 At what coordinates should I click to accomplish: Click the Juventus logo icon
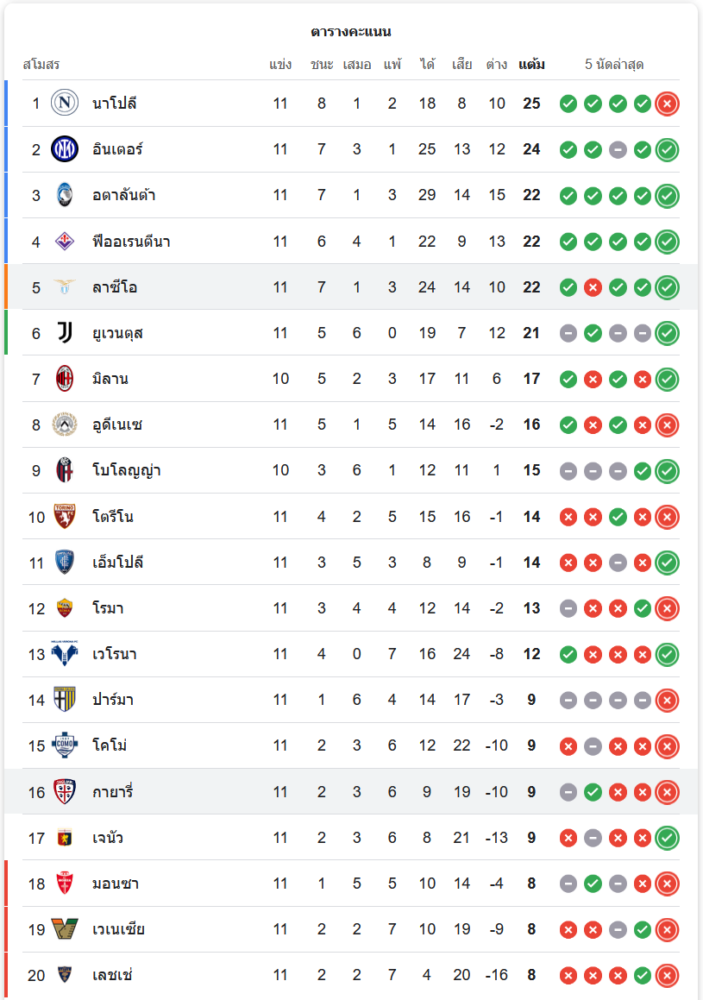coord(65,333)
